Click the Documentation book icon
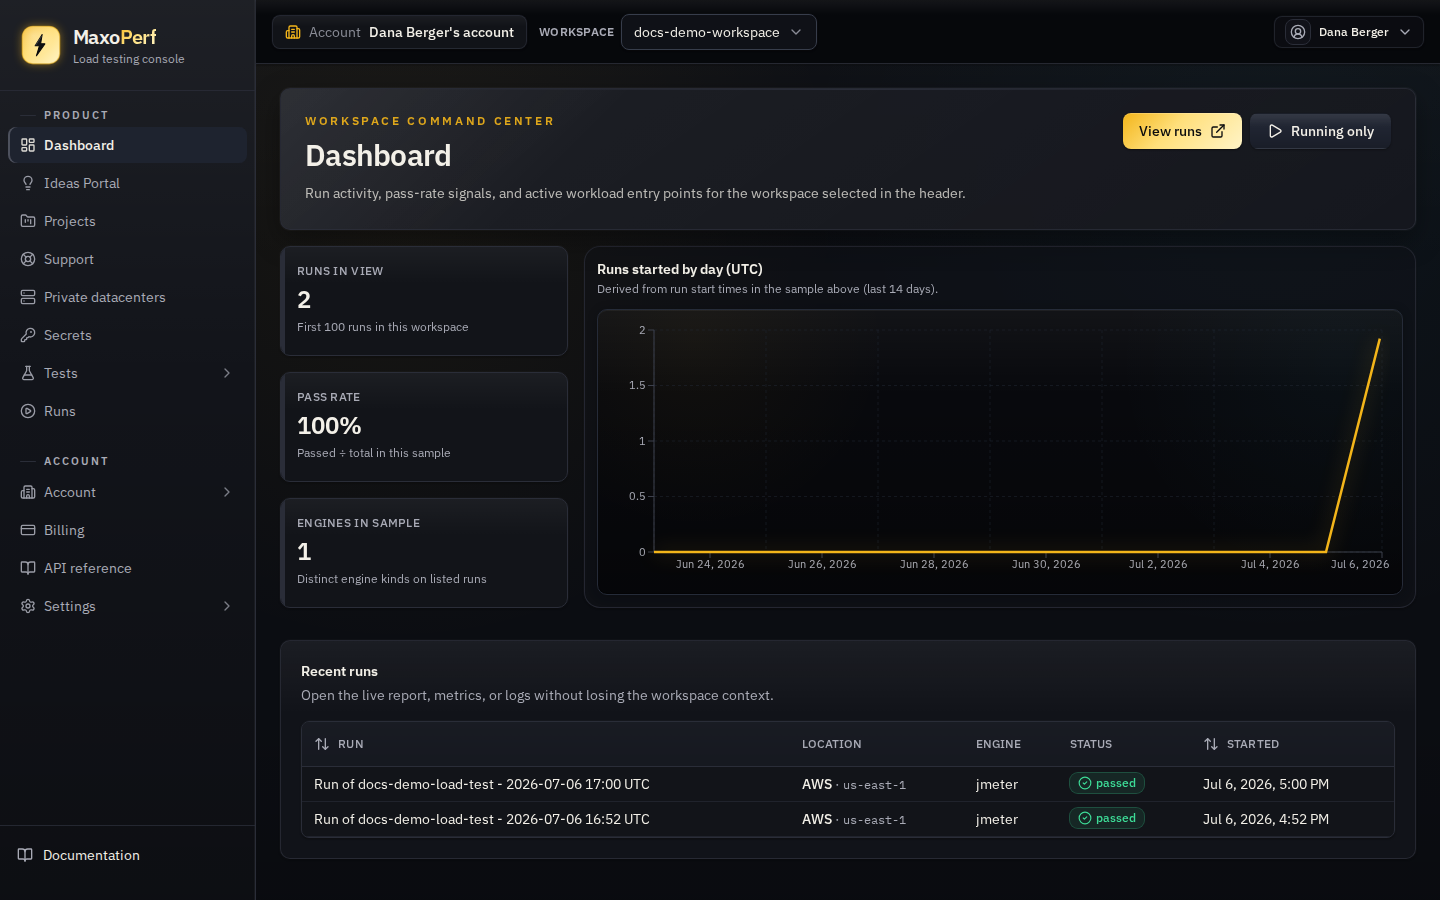This screenshot has height=900, width=1440. pyautogui.click(x=25, y=855)
